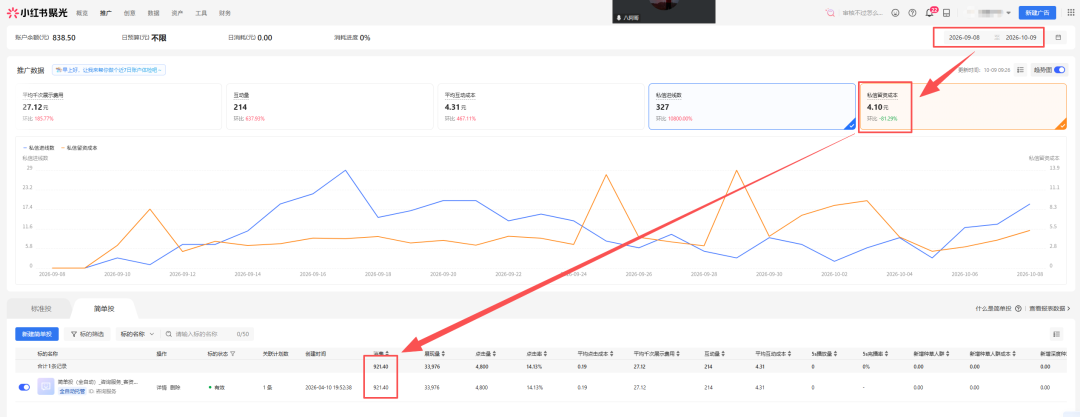
Task: Switch to the 标准投 tab
Action: [41, 308]
